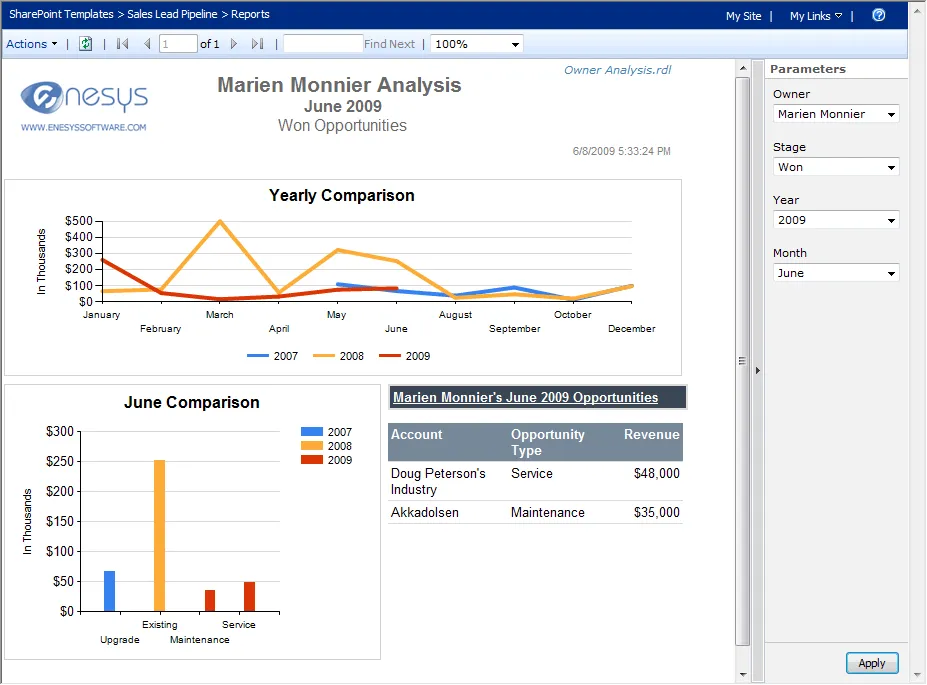Click the refresh report icon
927x685 pixels.
tap(86, 44)
